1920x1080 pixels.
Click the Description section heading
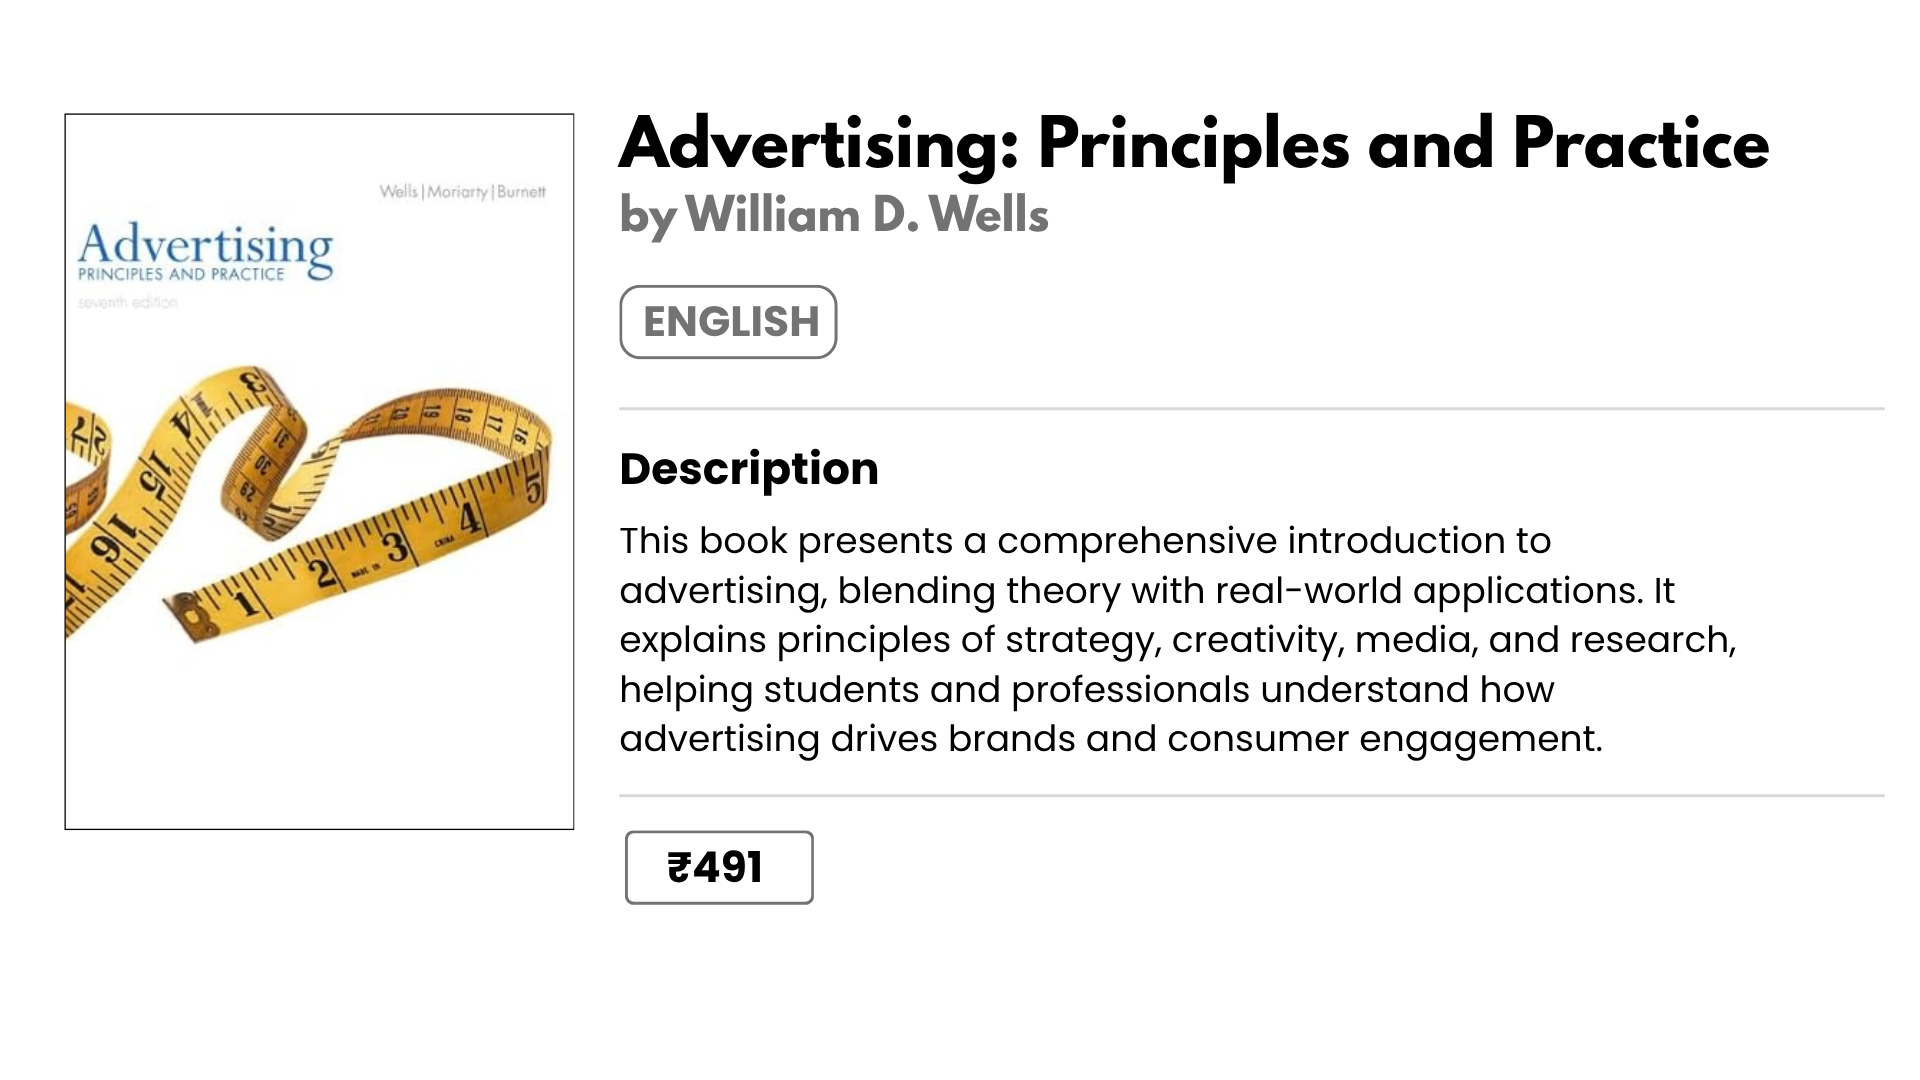(748, 469)
